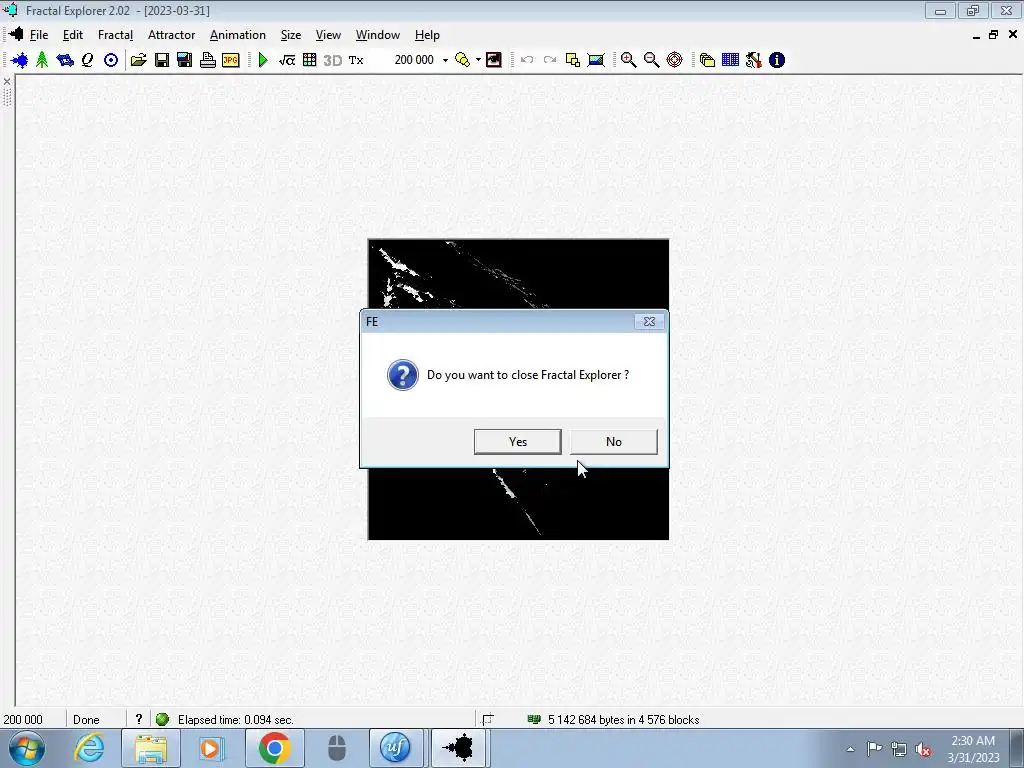1024x768 pixels.
Task: Export as JPG using the JPG icon
Action: click(231, 60)
